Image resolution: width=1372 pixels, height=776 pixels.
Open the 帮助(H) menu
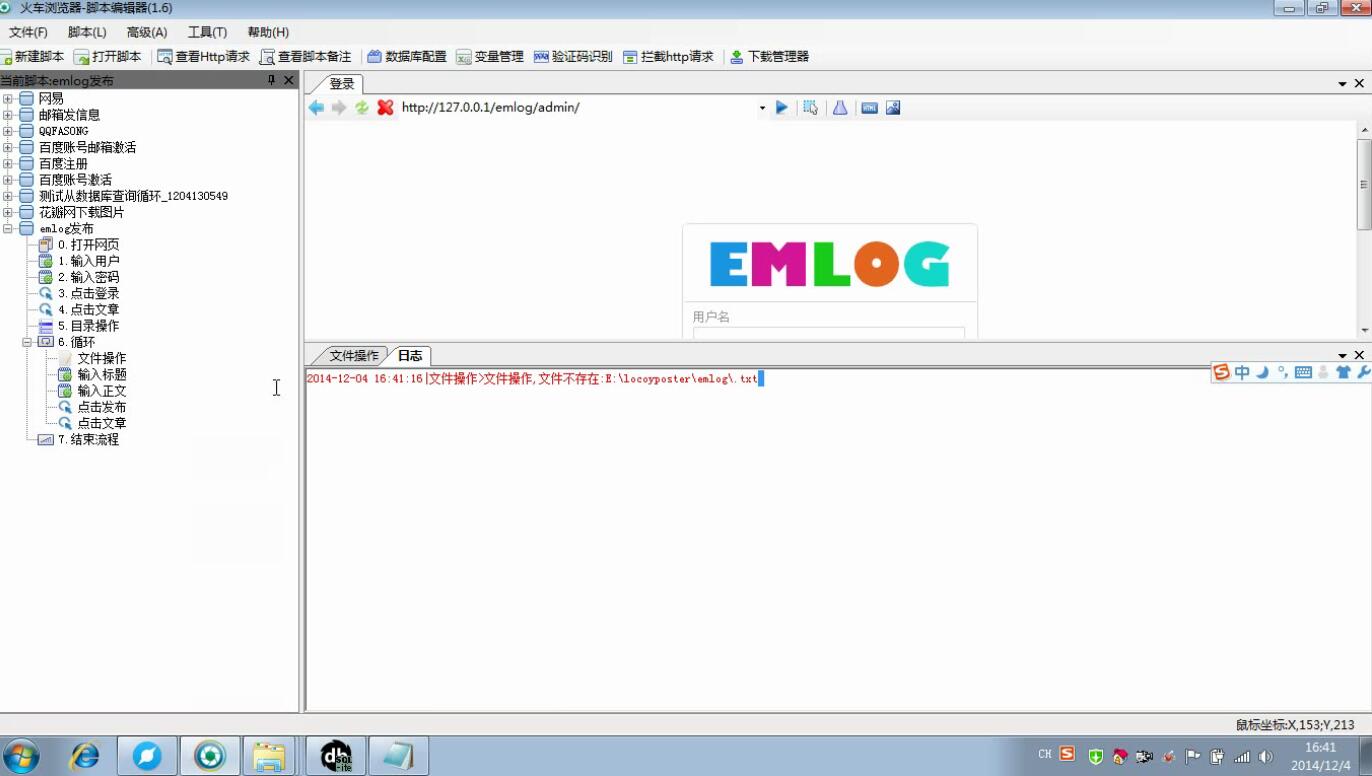[268, 32]
